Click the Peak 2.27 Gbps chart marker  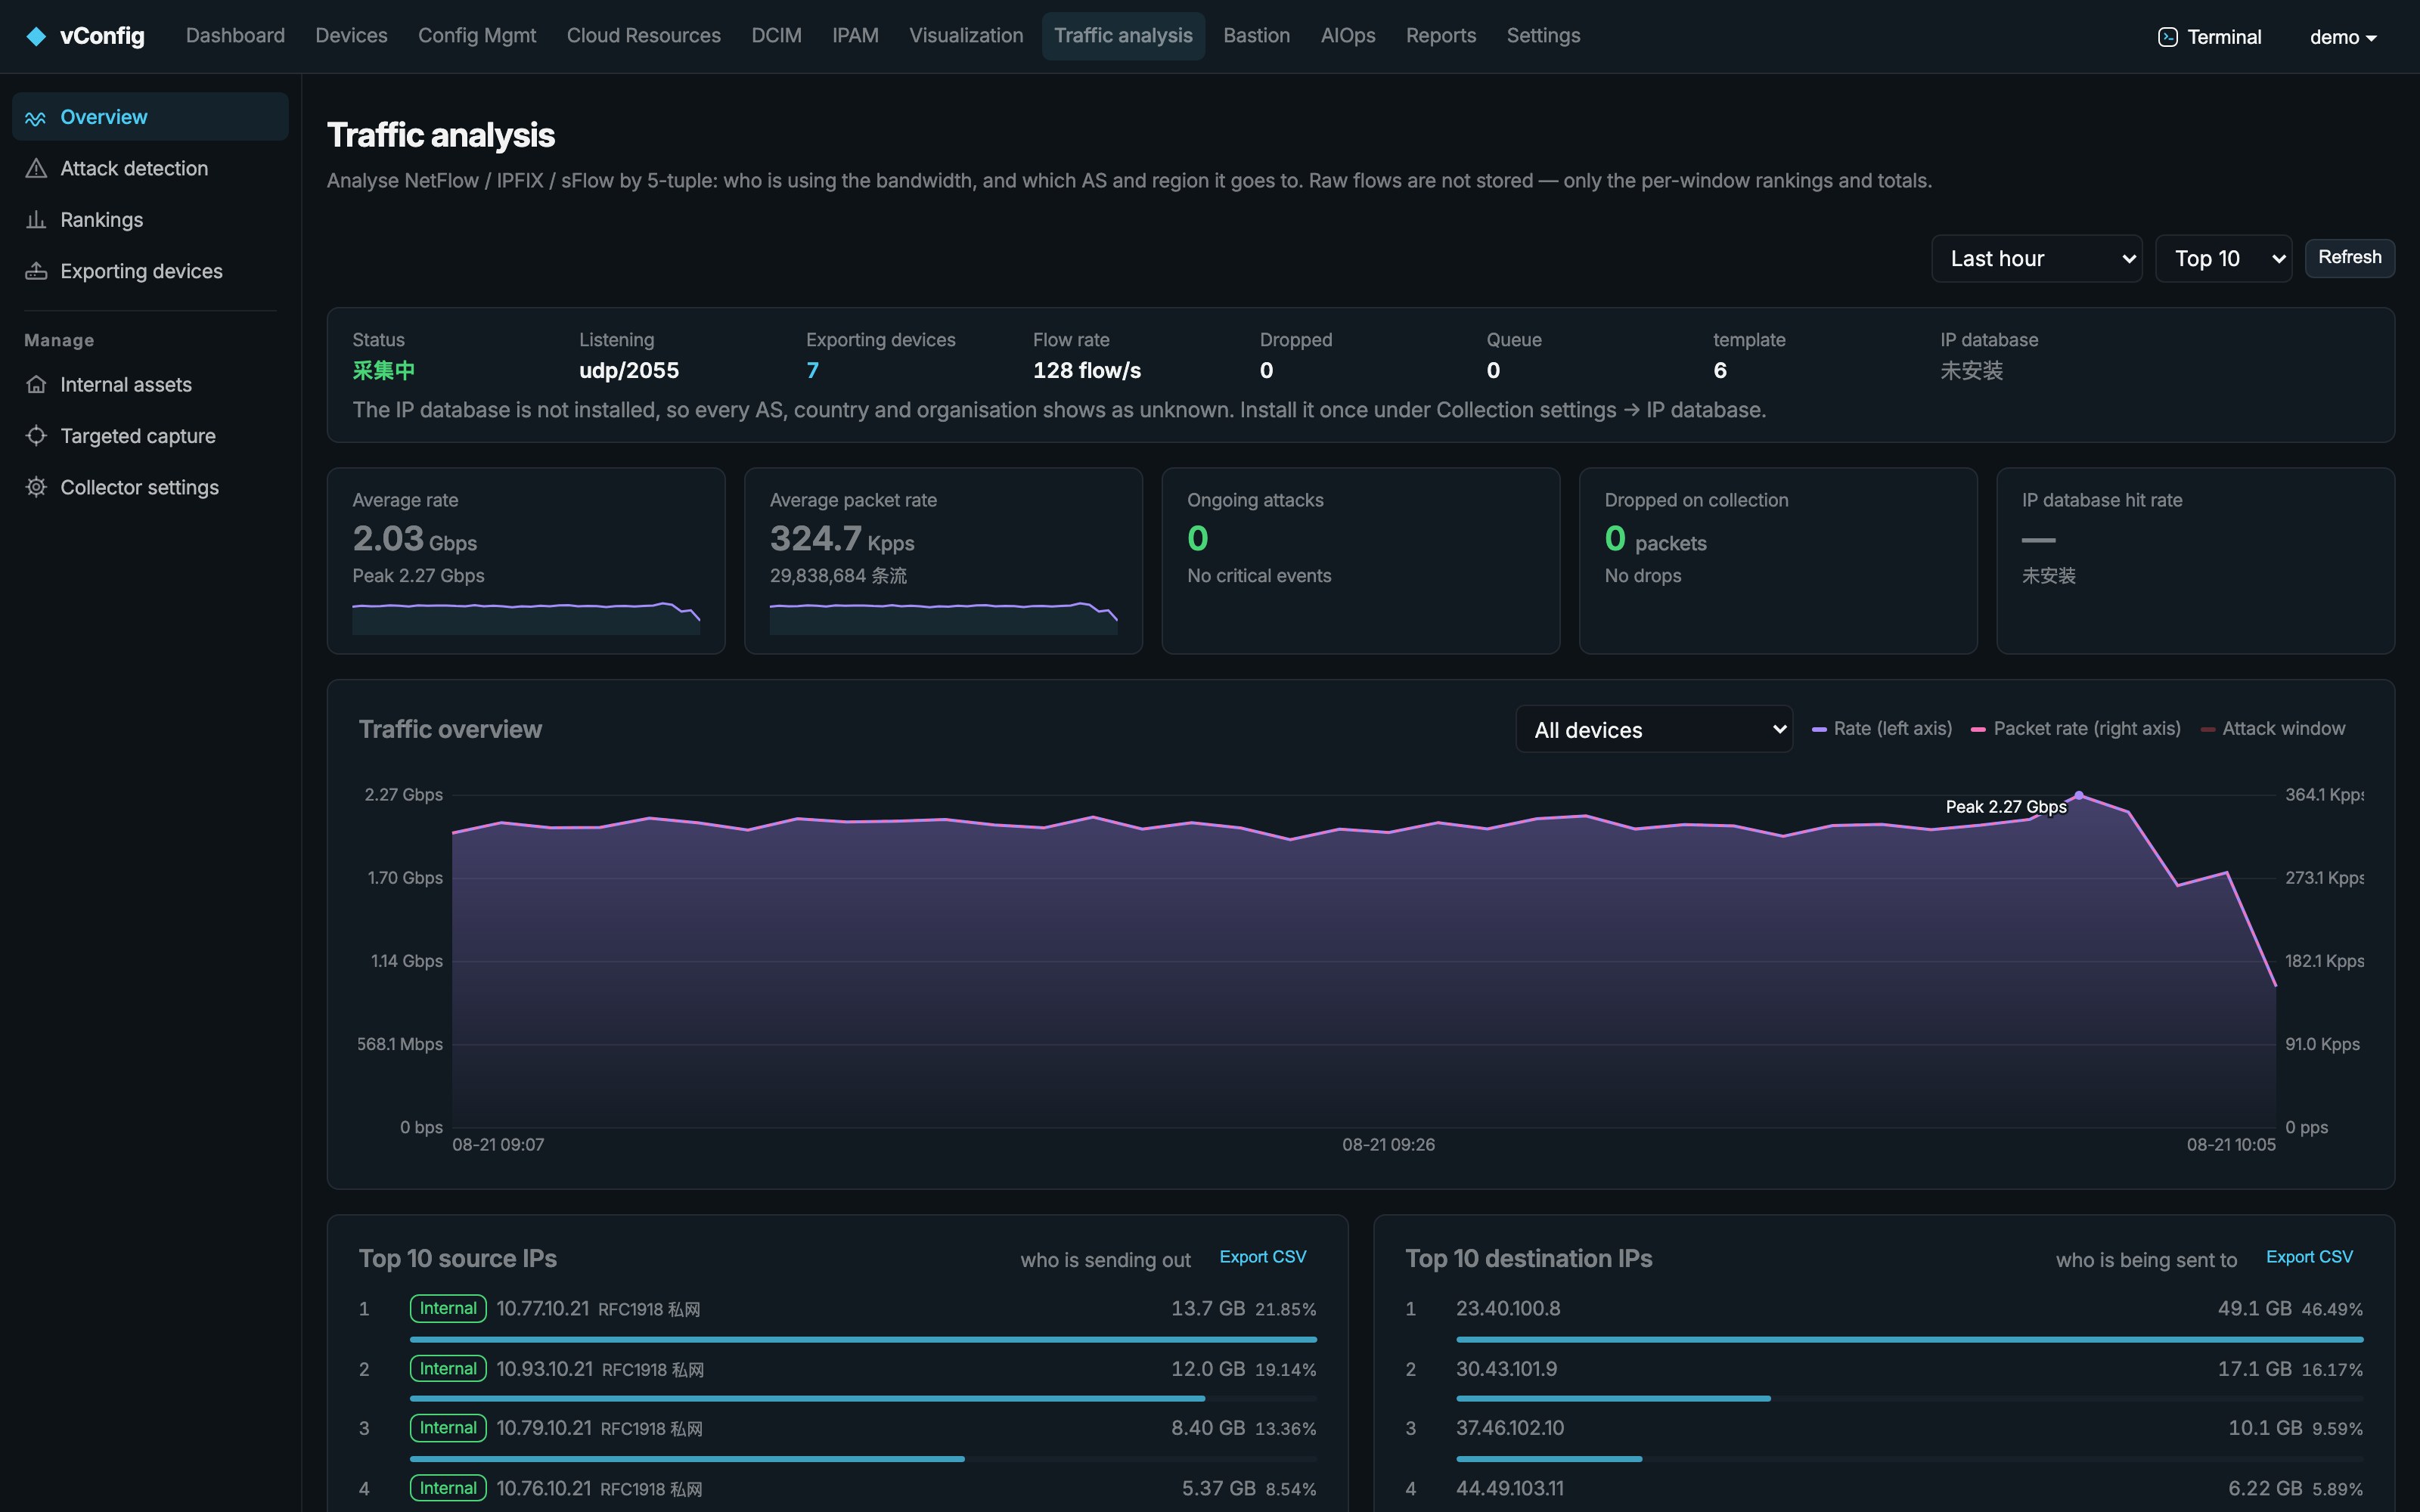click(2079, 796)
